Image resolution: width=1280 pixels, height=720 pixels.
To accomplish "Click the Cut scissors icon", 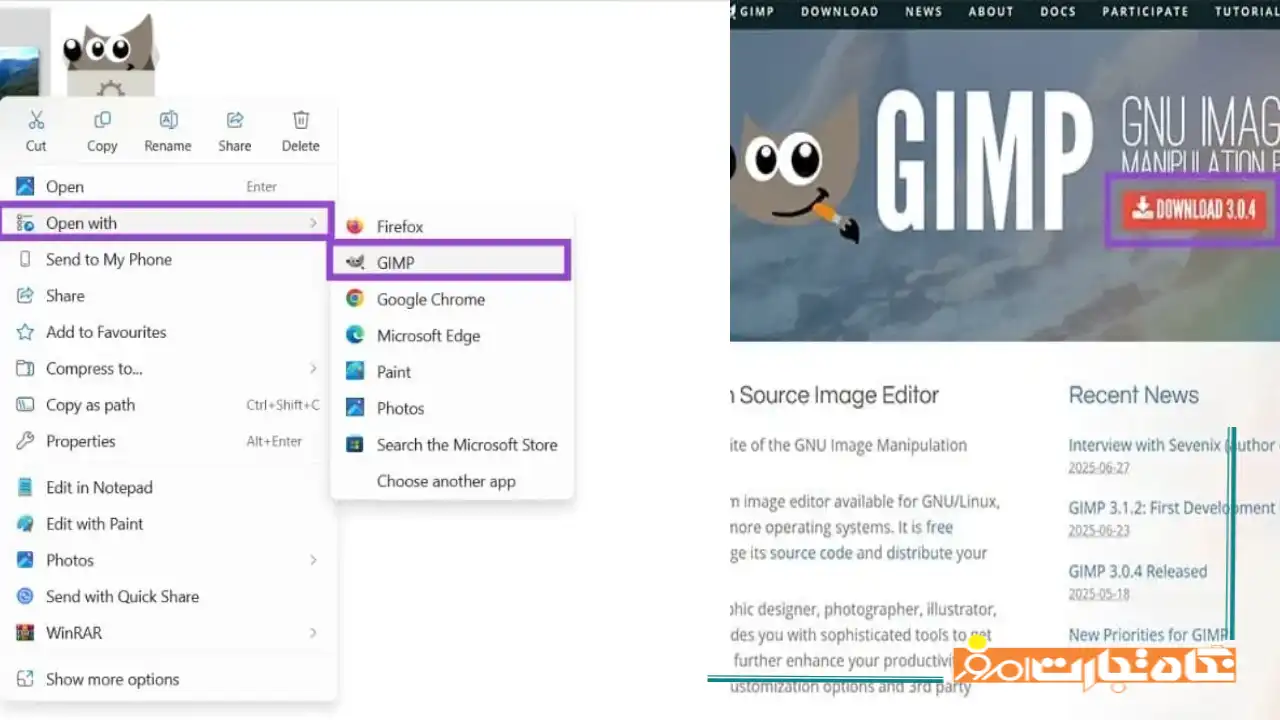I will click(36, 121).
